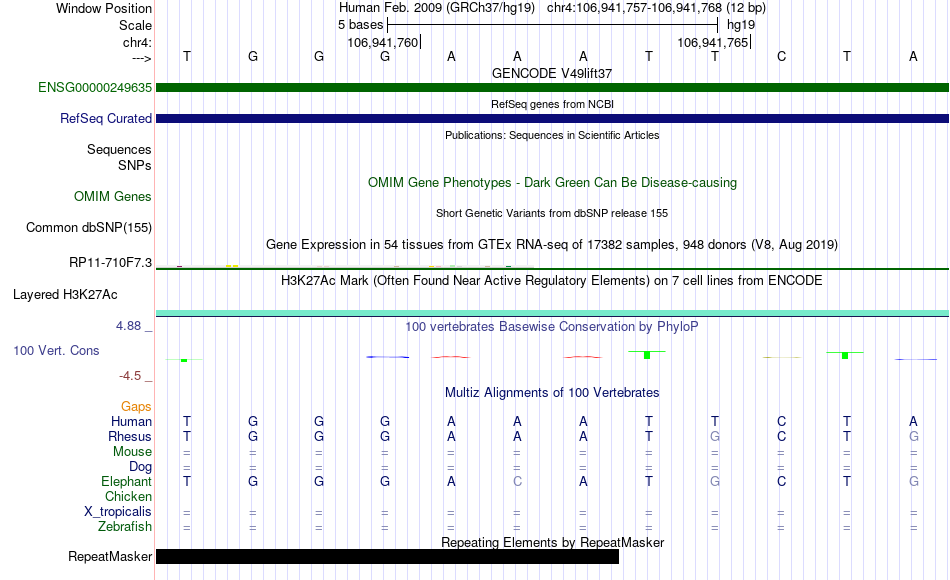Click the SNPs track label
950x580 pixels.
[135, 165]
